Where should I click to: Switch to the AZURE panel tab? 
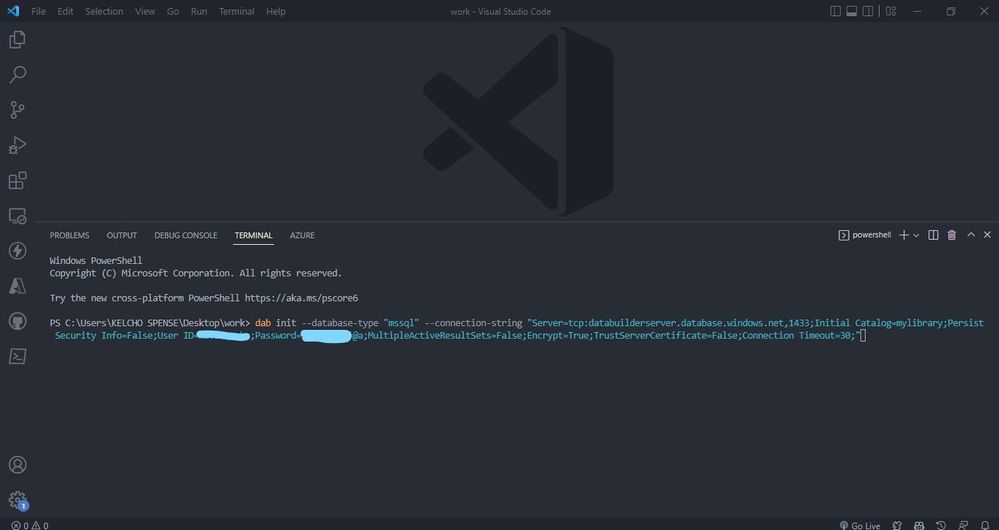pyautogui.click(x=302, y=235)
